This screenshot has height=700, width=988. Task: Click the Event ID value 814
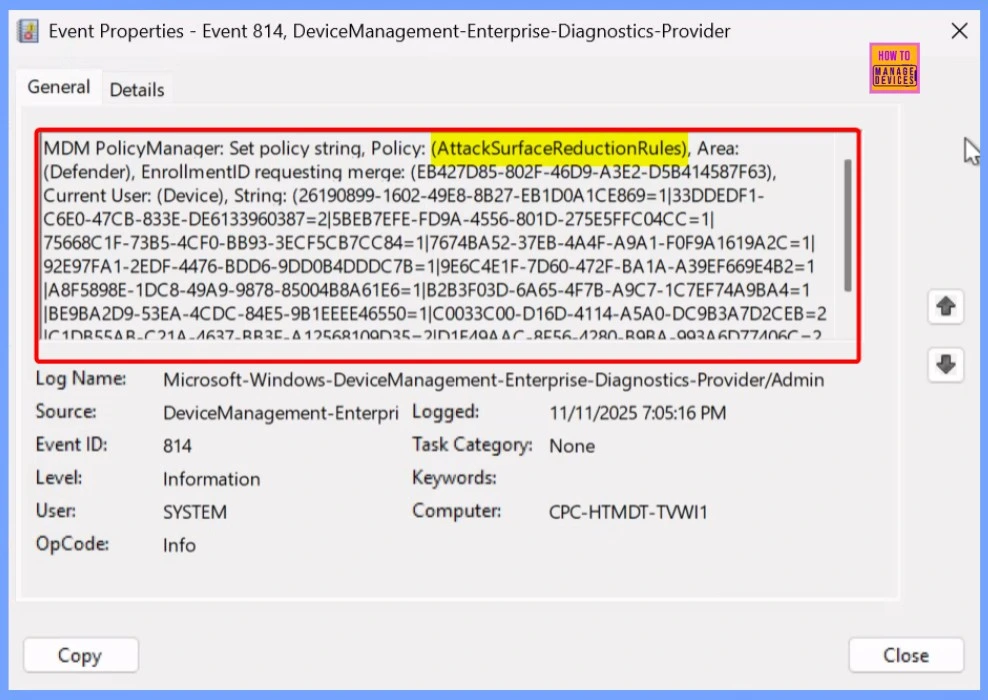pyautogui.click(x=175, y=445)
